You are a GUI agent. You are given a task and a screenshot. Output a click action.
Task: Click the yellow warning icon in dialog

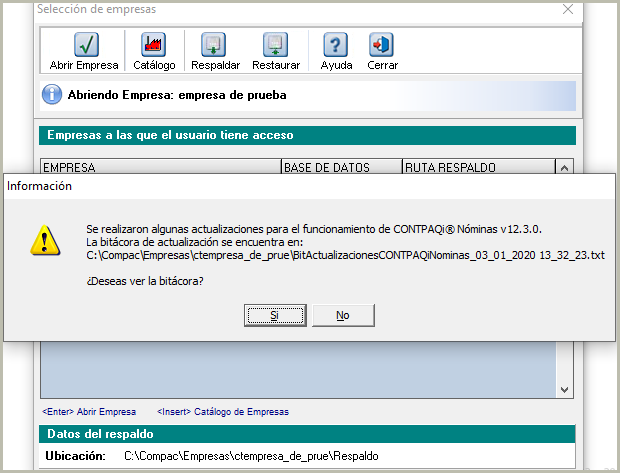click(45, 240)
